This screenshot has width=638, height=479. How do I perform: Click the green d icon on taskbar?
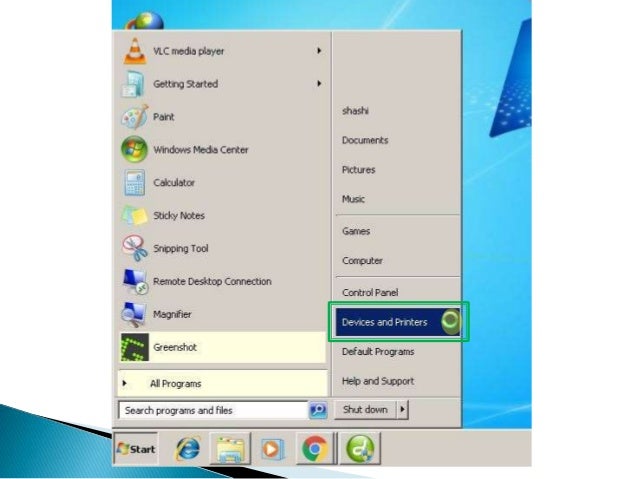coord(360,448)
